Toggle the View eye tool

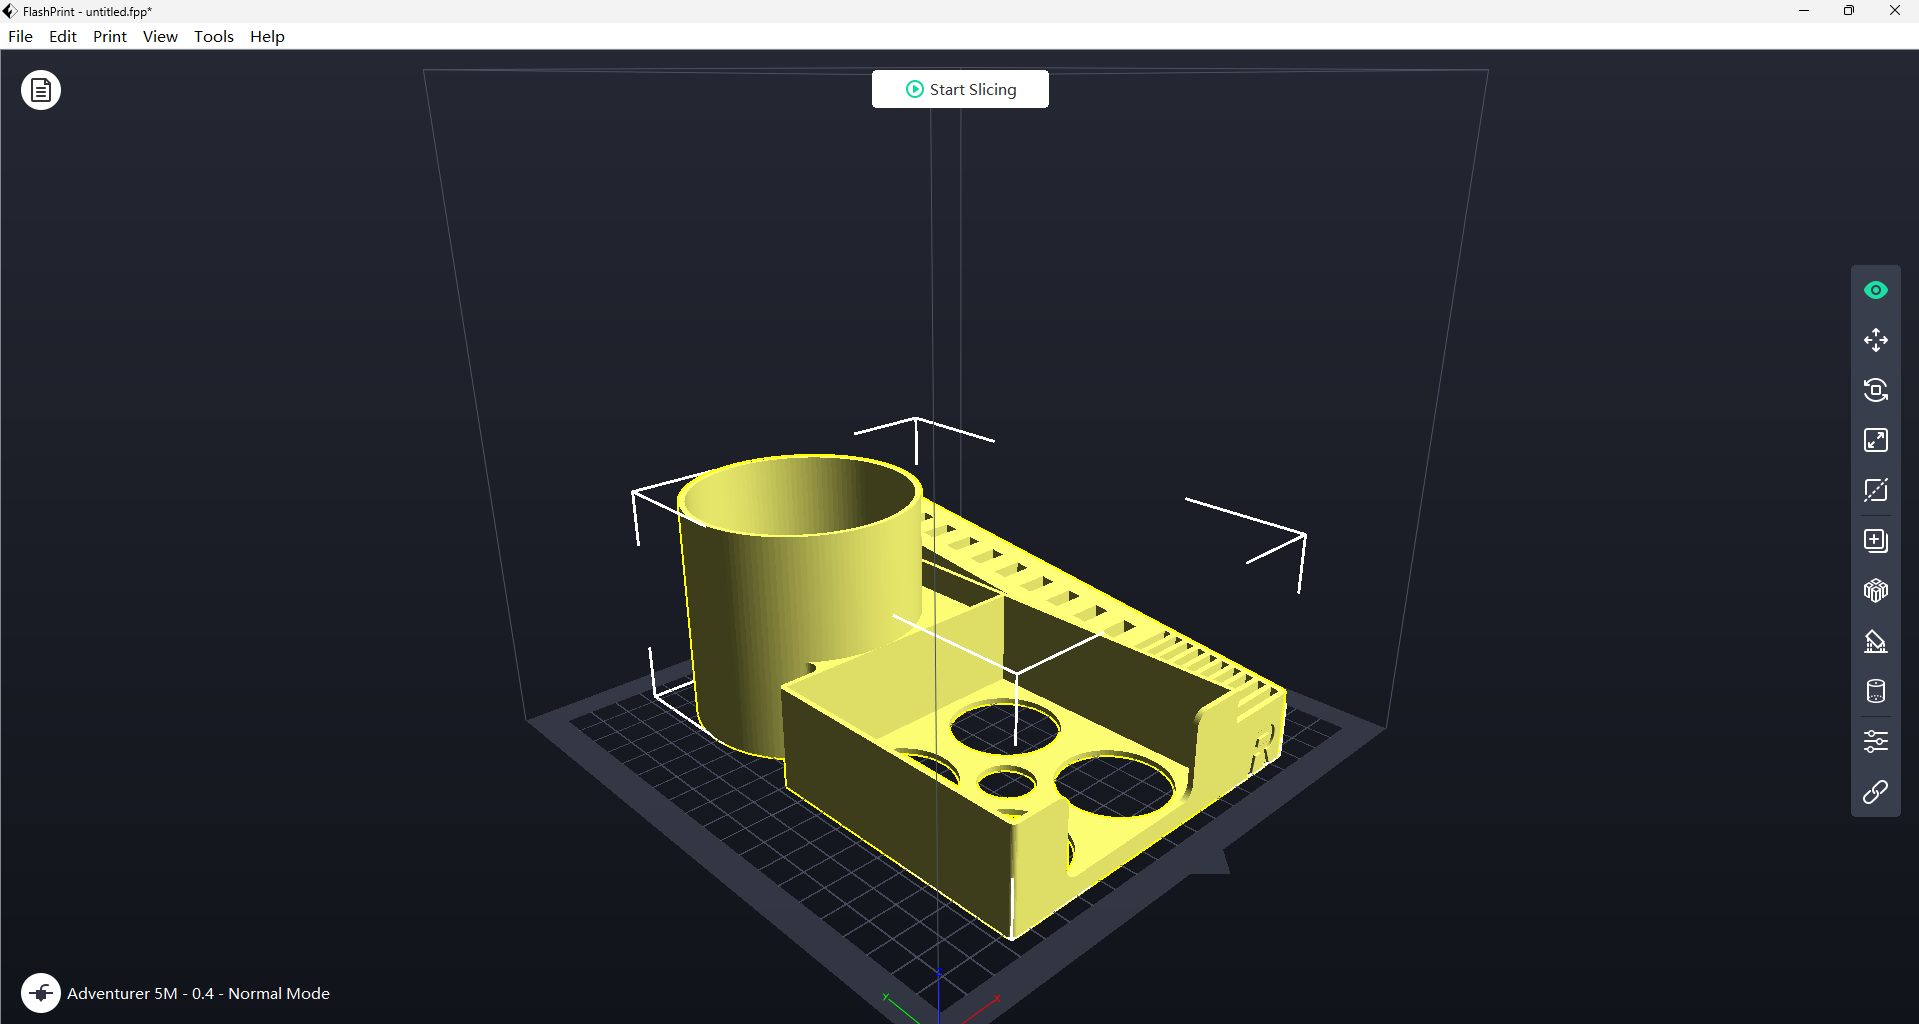(1876, 290)
